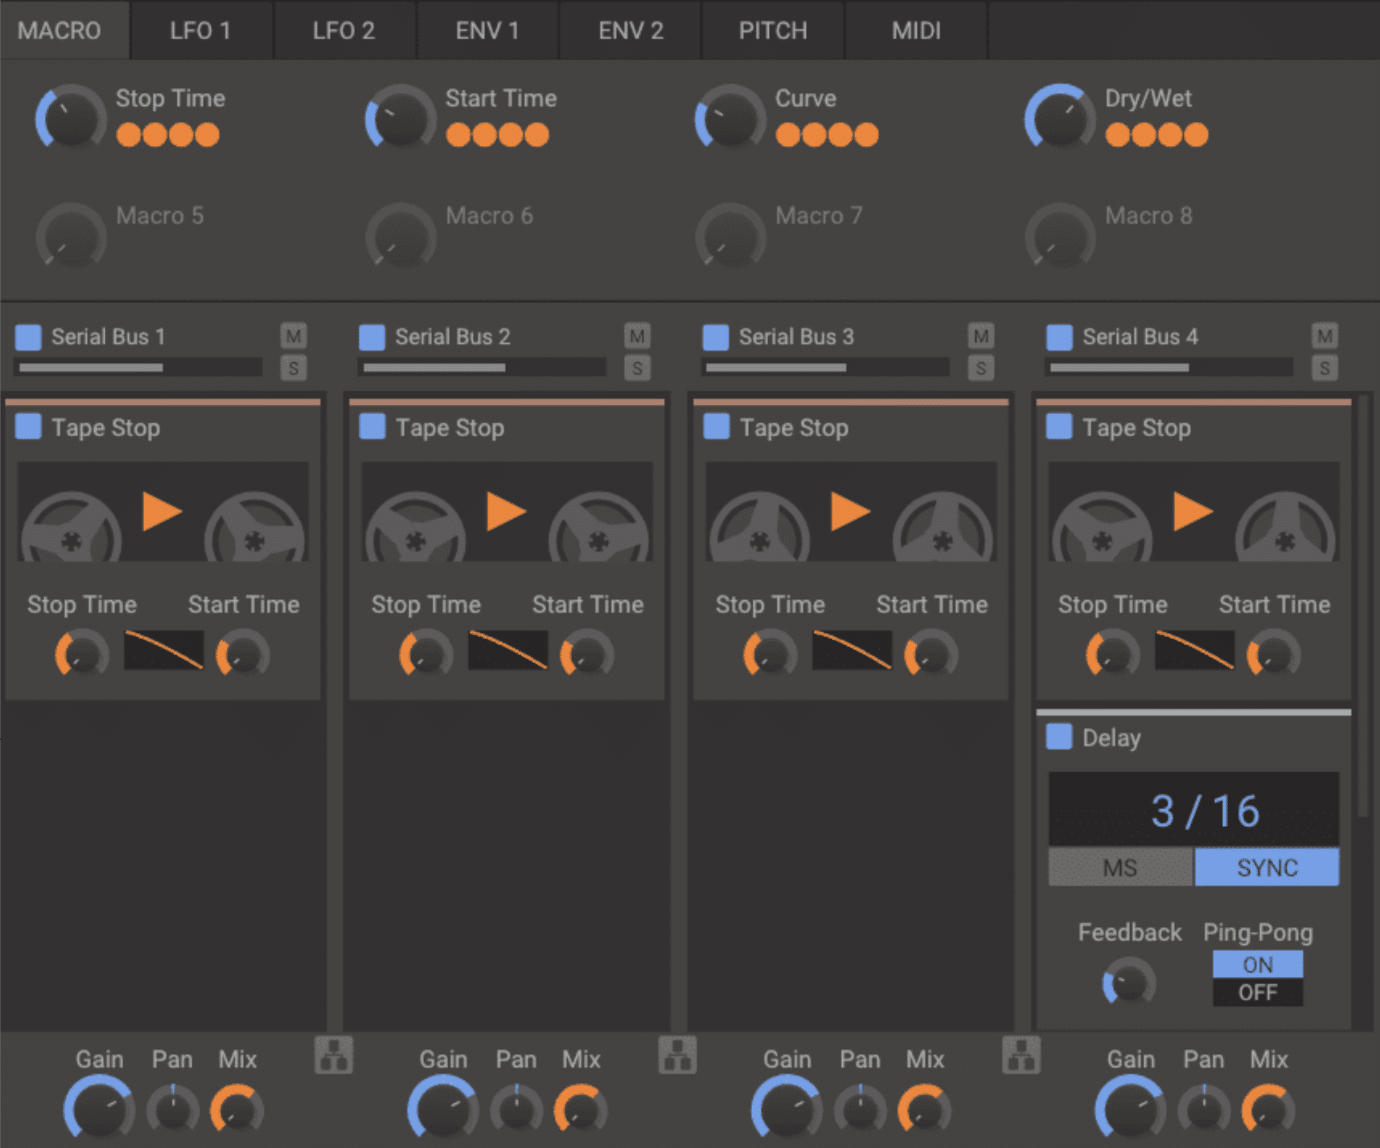The image size is (1380, 1148).
Task: Click the left tape reel in Serial Bus 2
Action: [415, 527]
